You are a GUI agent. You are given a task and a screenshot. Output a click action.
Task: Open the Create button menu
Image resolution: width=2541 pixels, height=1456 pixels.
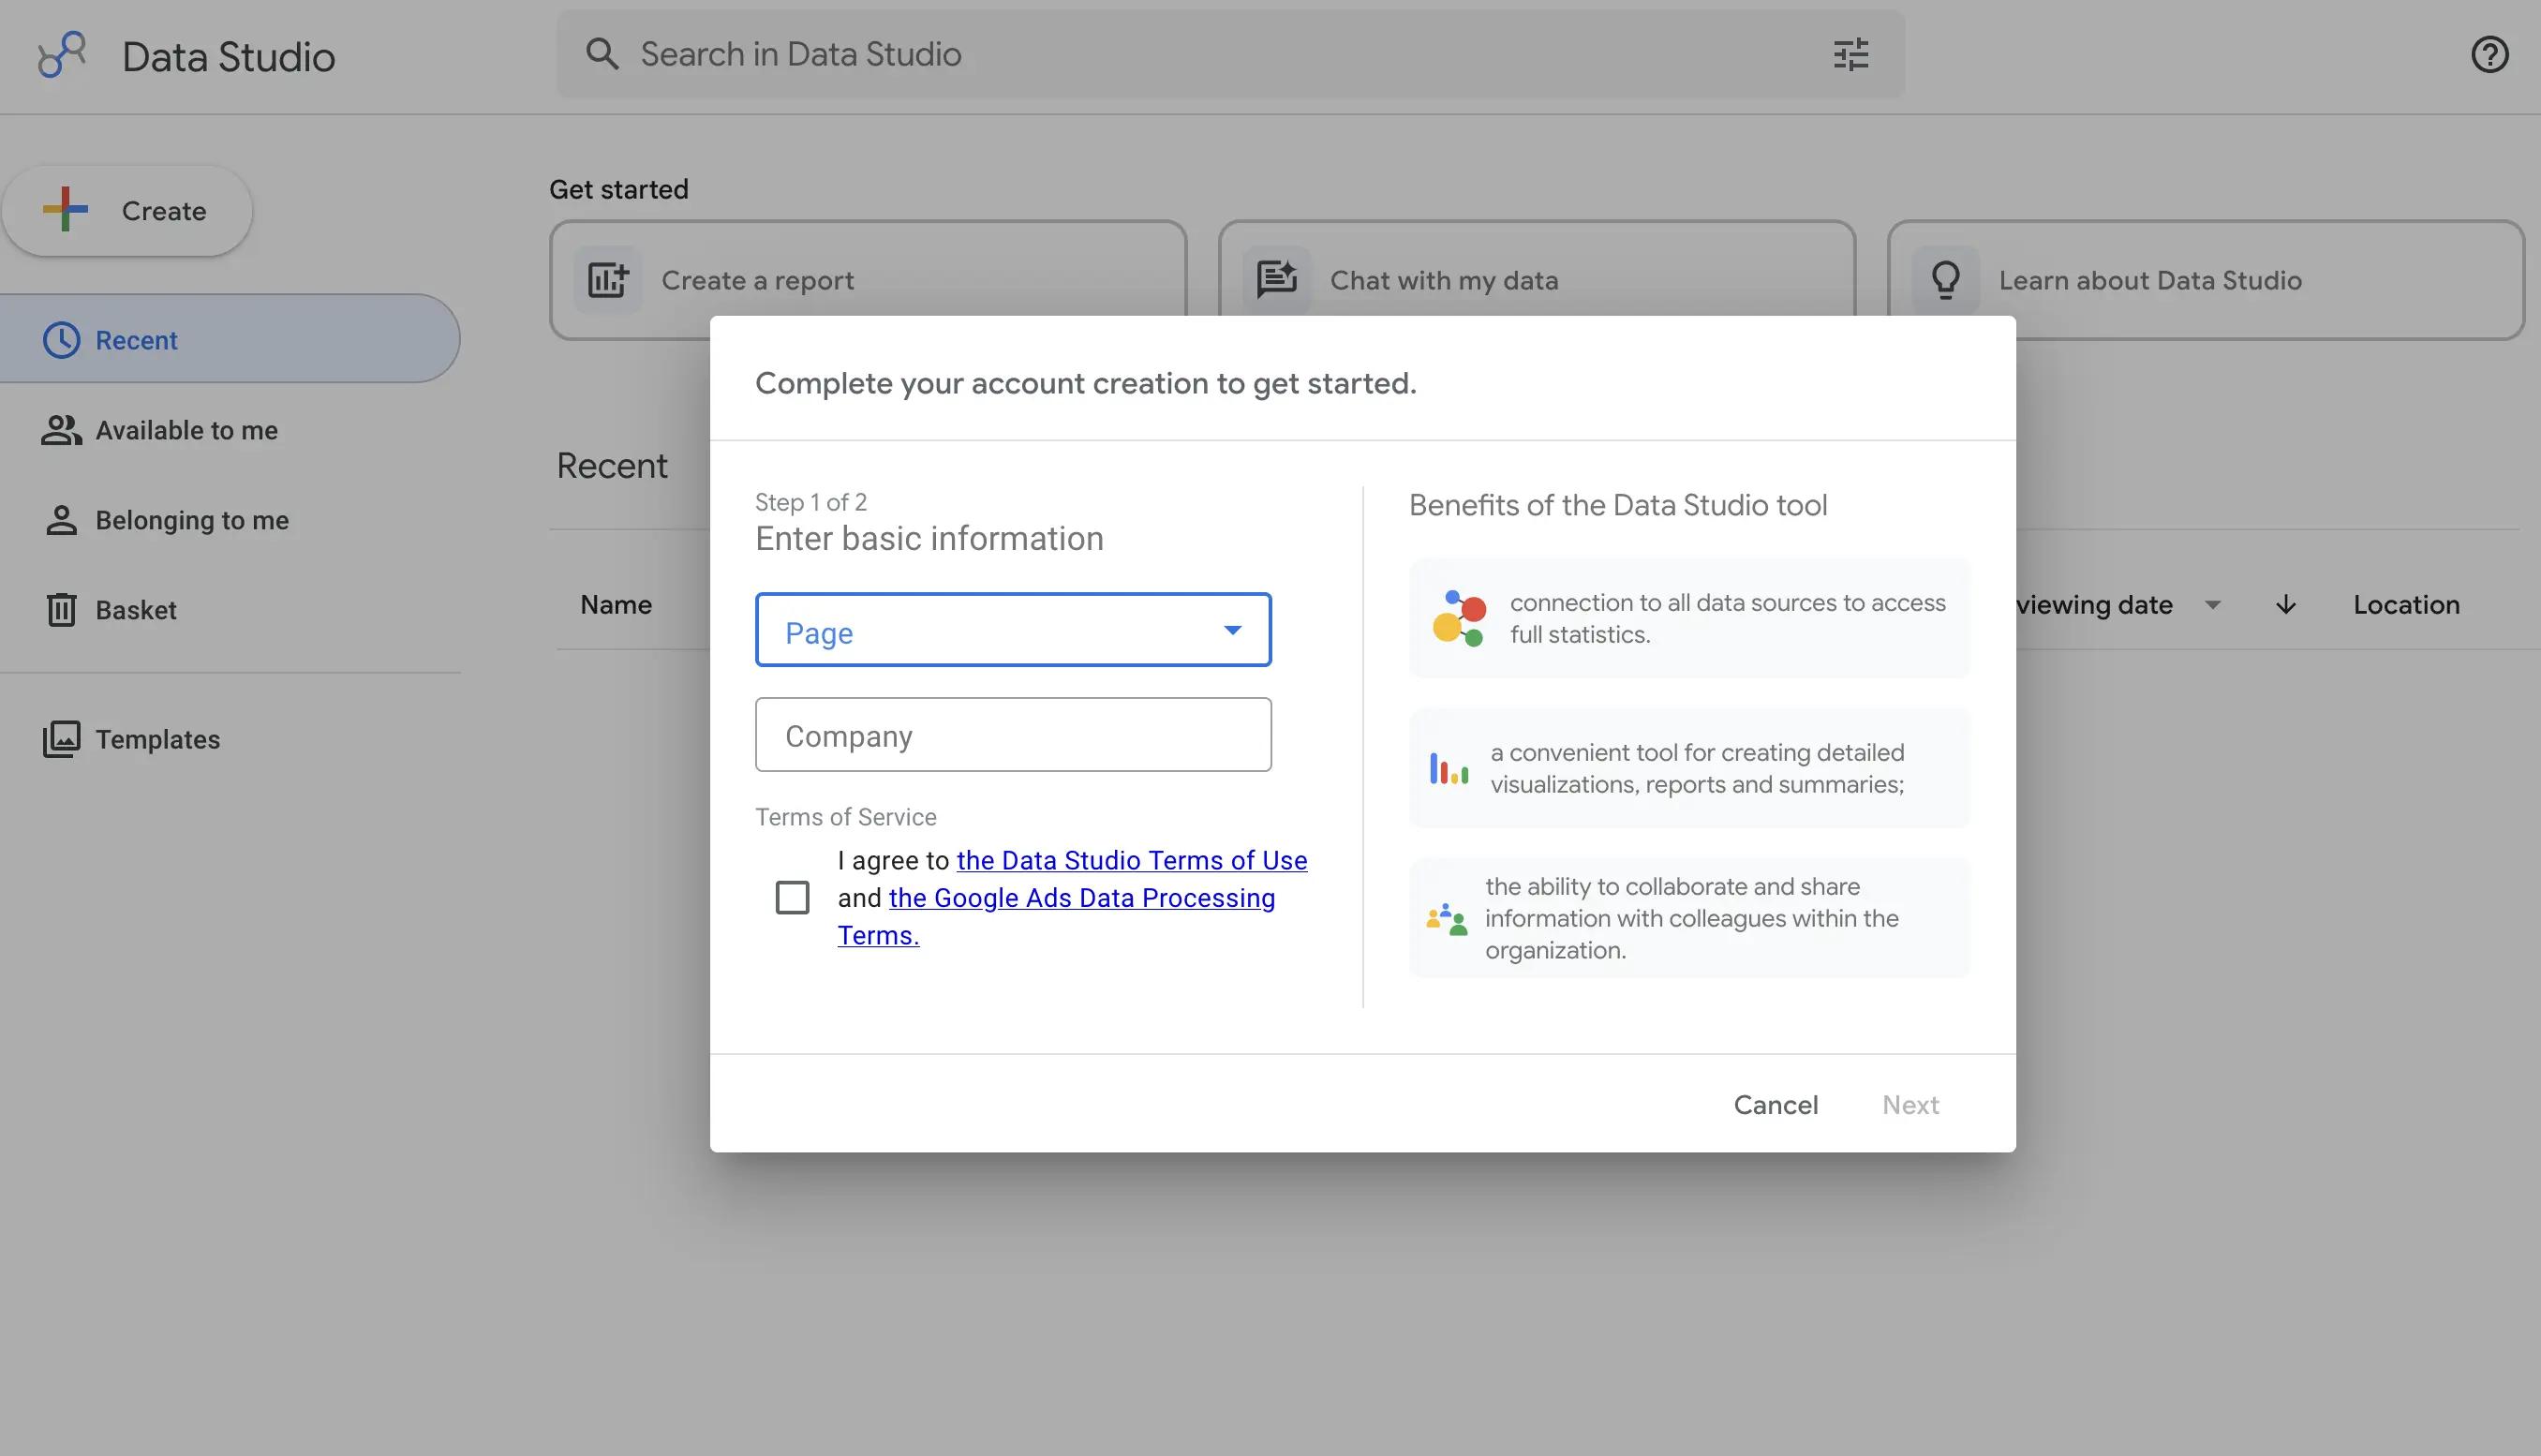click(127, 211)
